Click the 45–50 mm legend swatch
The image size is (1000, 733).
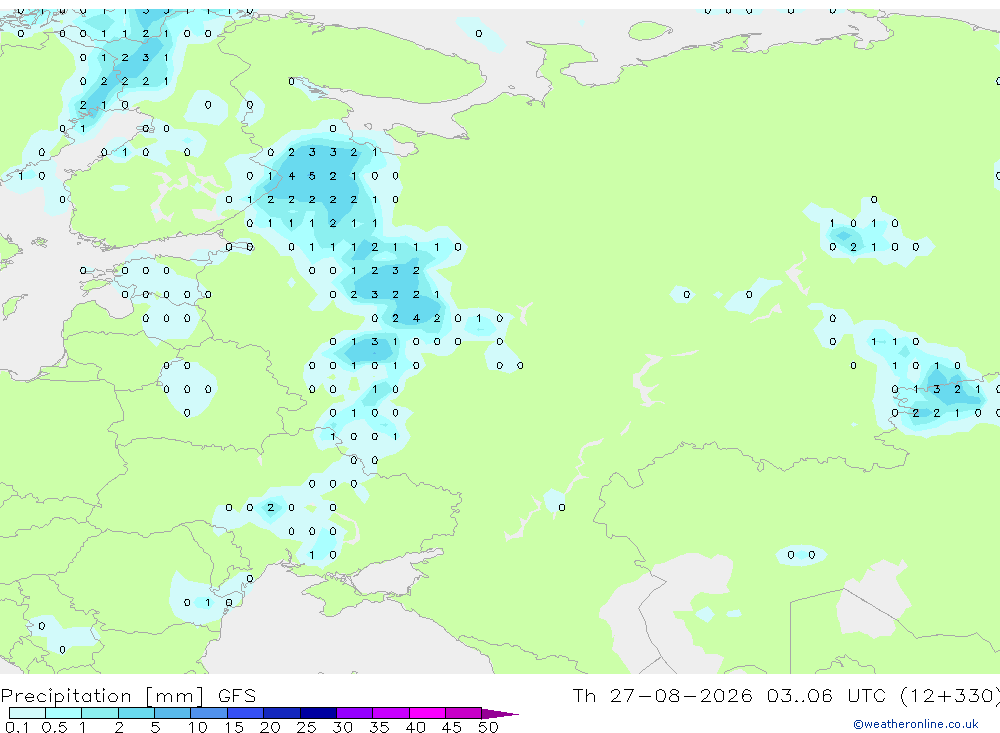point(463,713)
